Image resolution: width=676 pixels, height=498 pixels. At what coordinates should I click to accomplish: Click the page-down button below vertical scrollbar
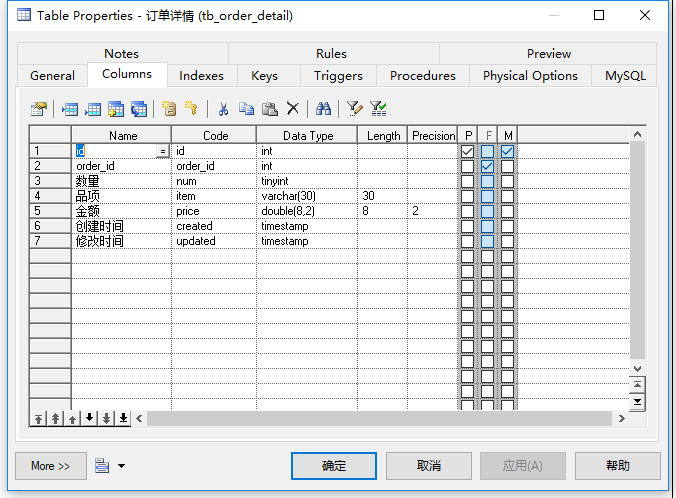pos(637,402)
